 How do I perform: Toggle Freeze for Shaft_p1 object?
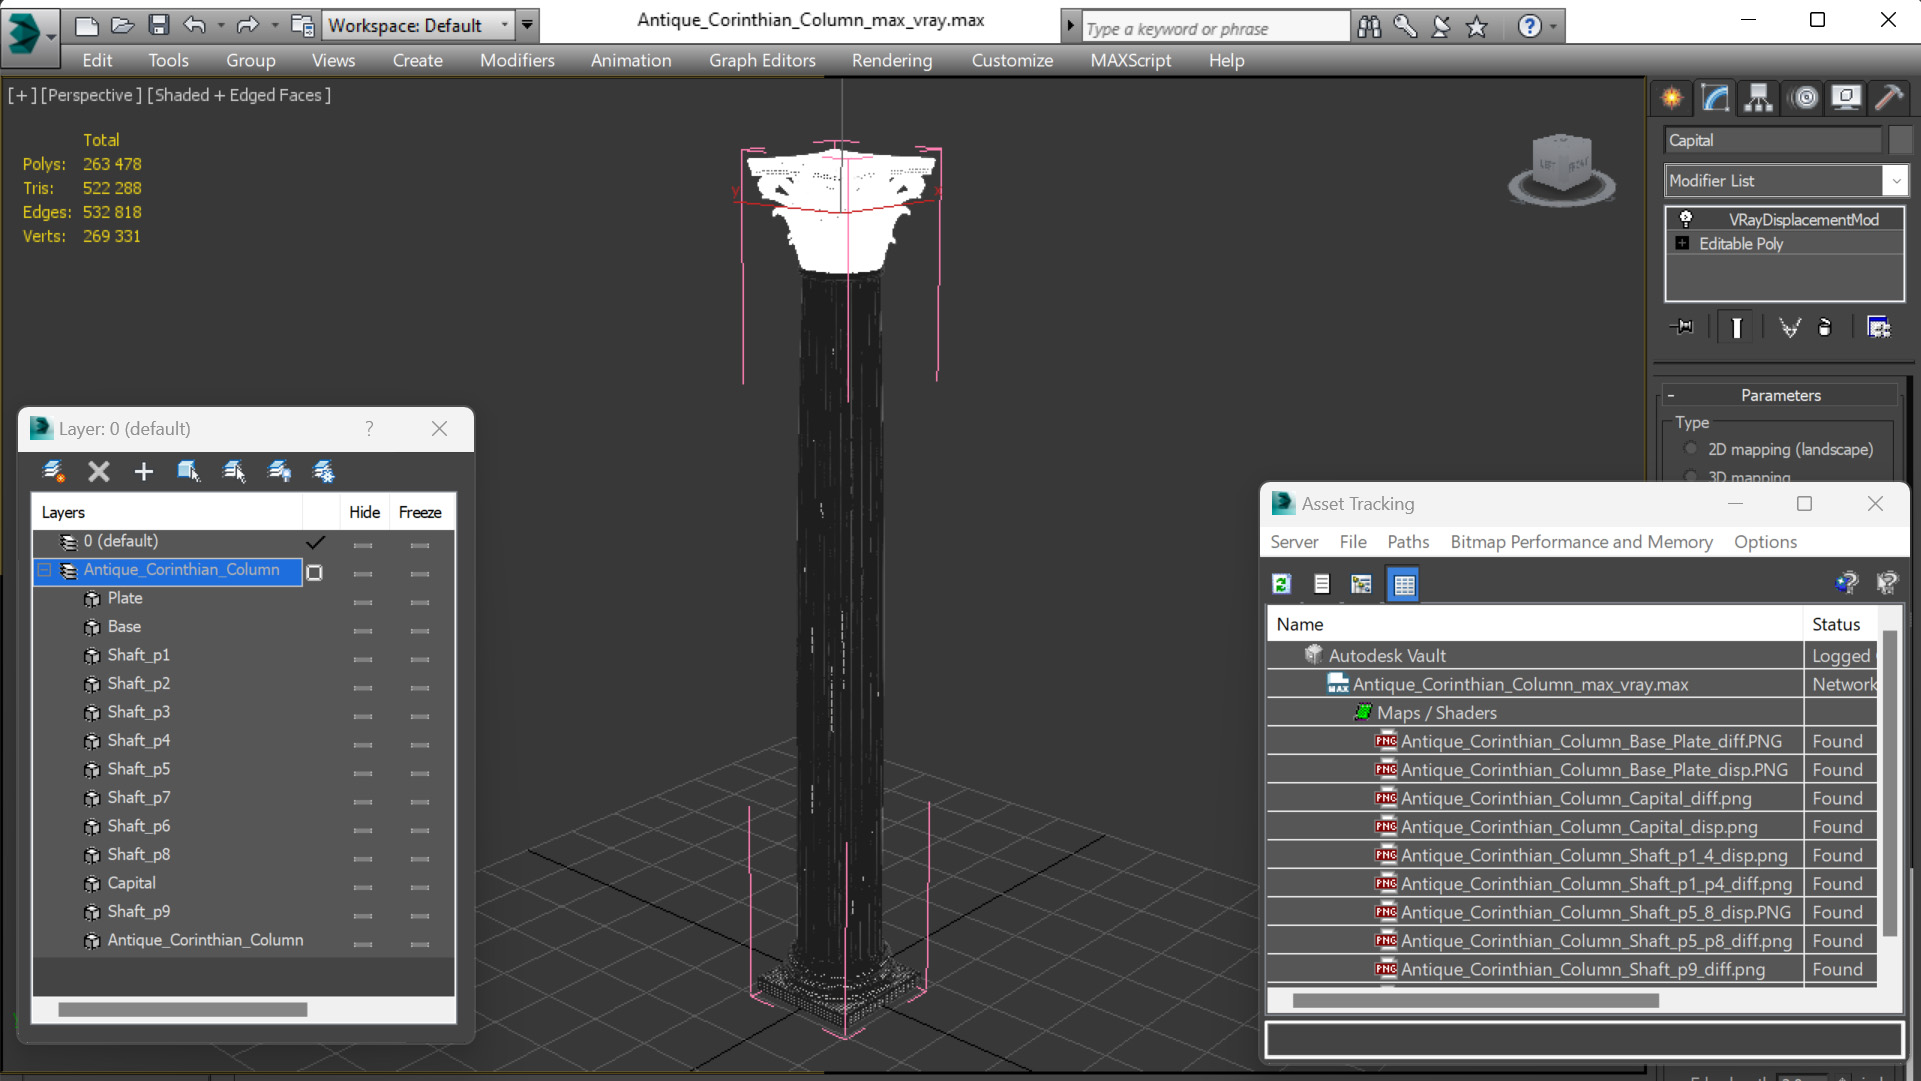pos(420,659)
